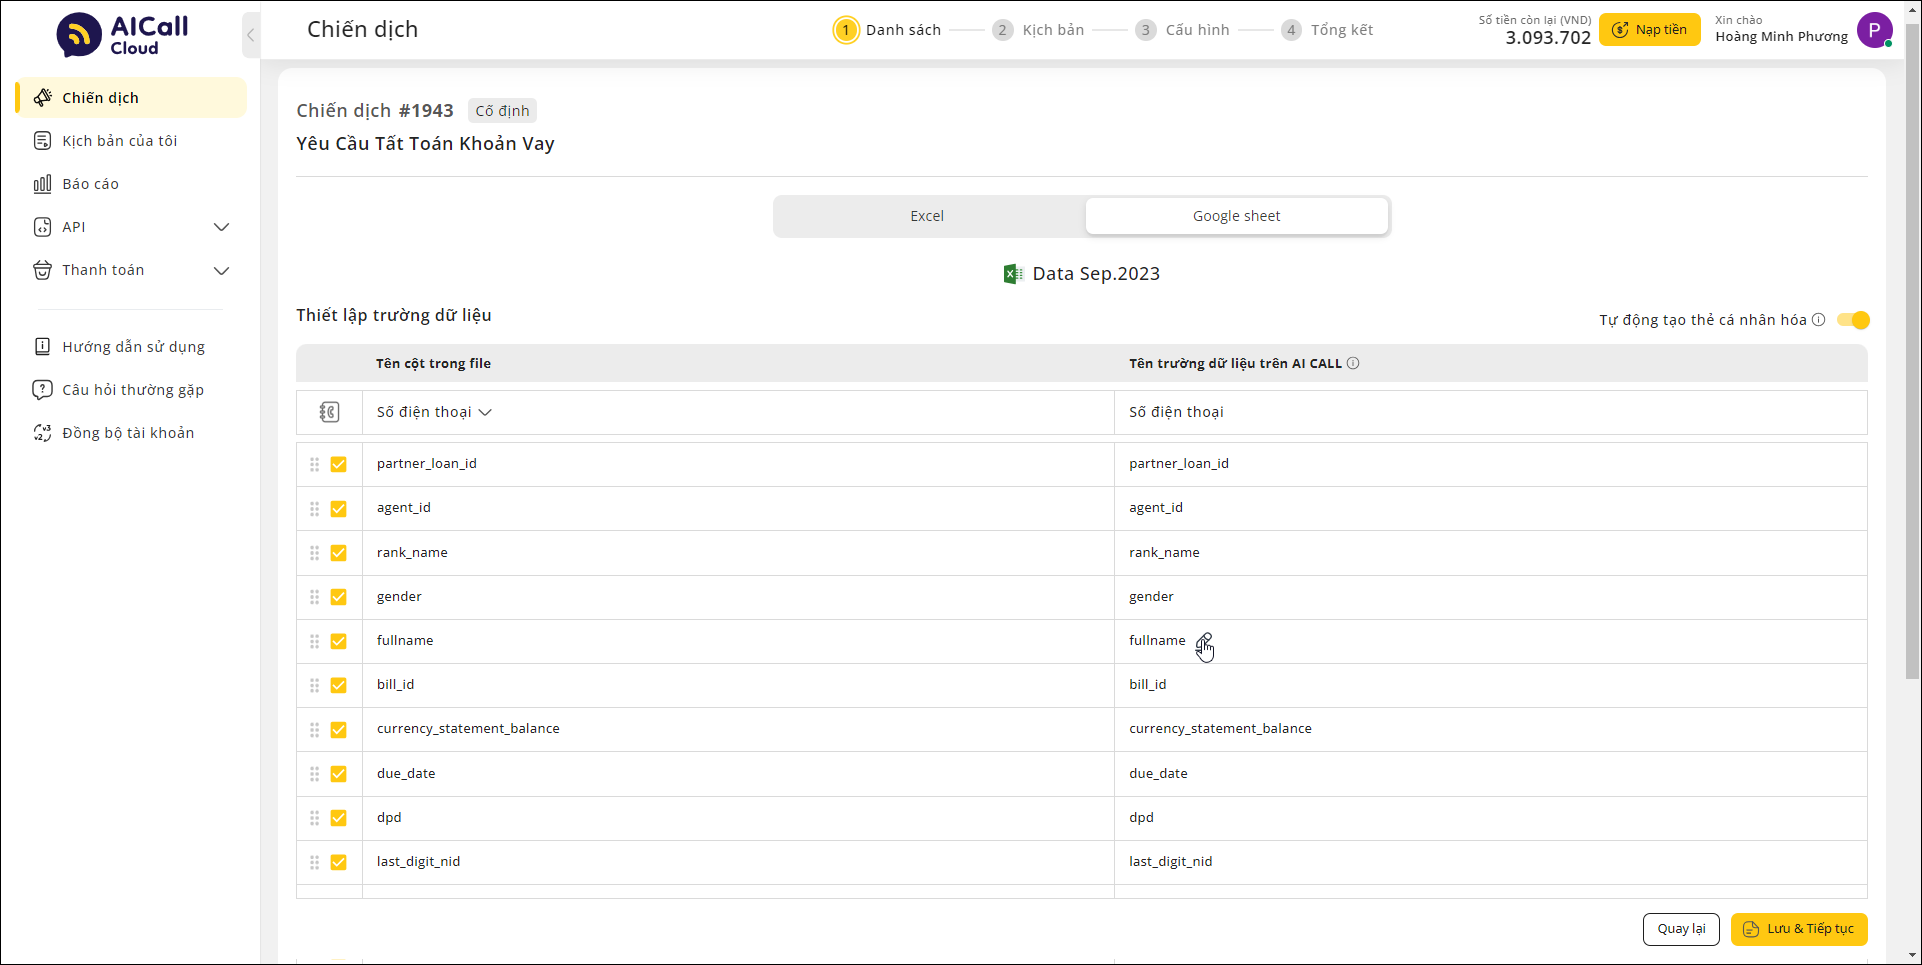Expand the API sidebar menu
The height and width of the screenshot is (965, 1922).
tap(221, 227)
